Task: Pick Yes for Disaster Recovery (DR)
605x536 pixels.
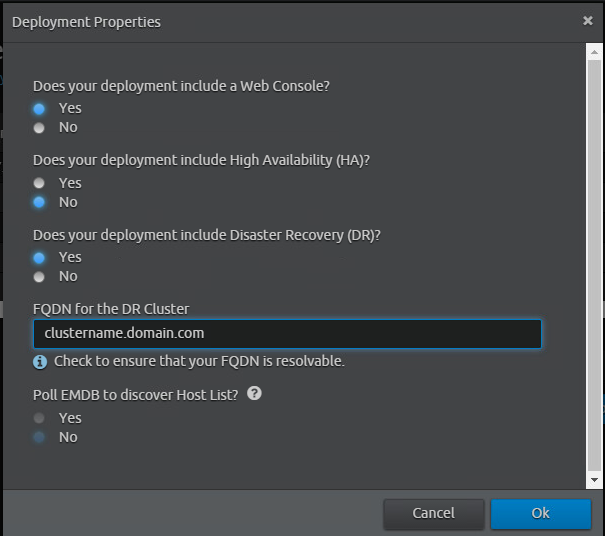Action: click(39, 257)
